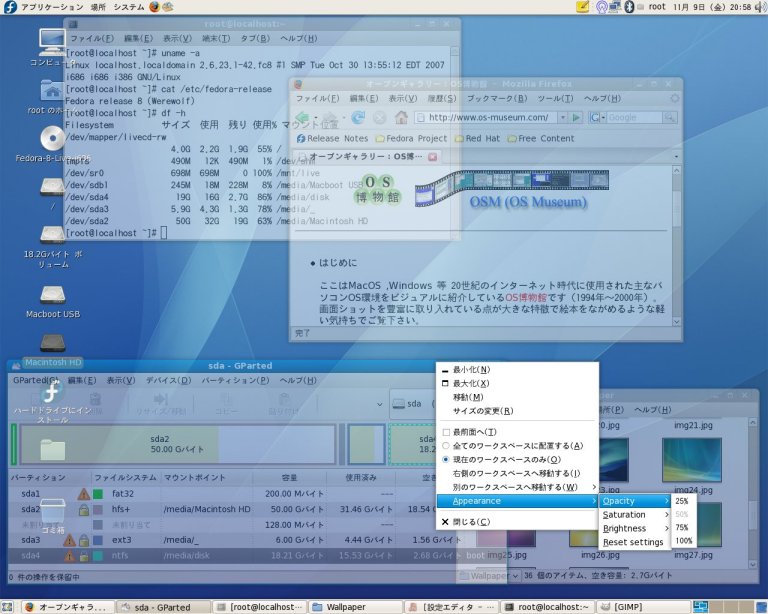The width and height of the screenshot is (768, 614).
Task: Click sticky note icon in top panel
Action: [x=582, y=7]
